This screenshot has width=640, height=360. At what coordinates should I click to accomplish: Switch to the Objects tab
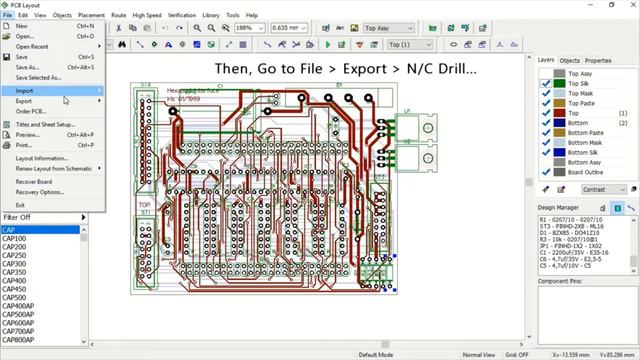569,60
